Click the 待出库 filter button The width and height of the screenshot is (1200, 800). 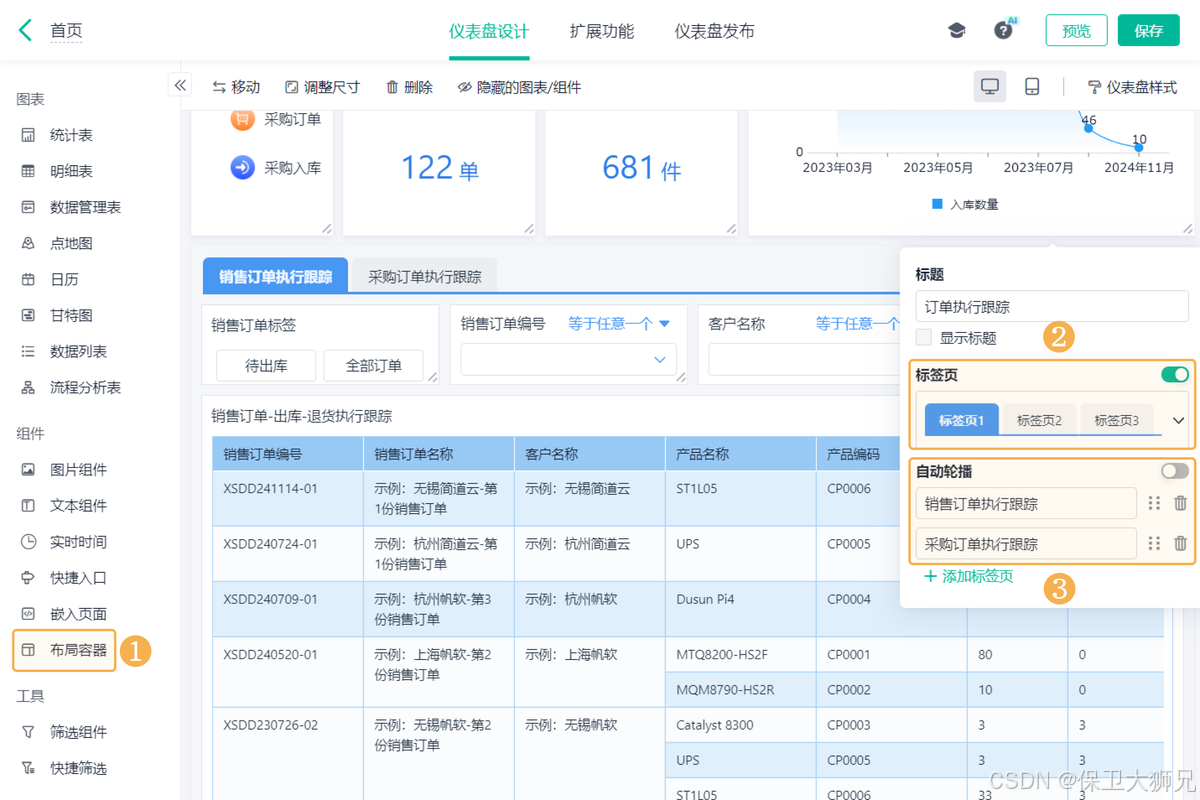pyautogui.click(x=266, y=365)
